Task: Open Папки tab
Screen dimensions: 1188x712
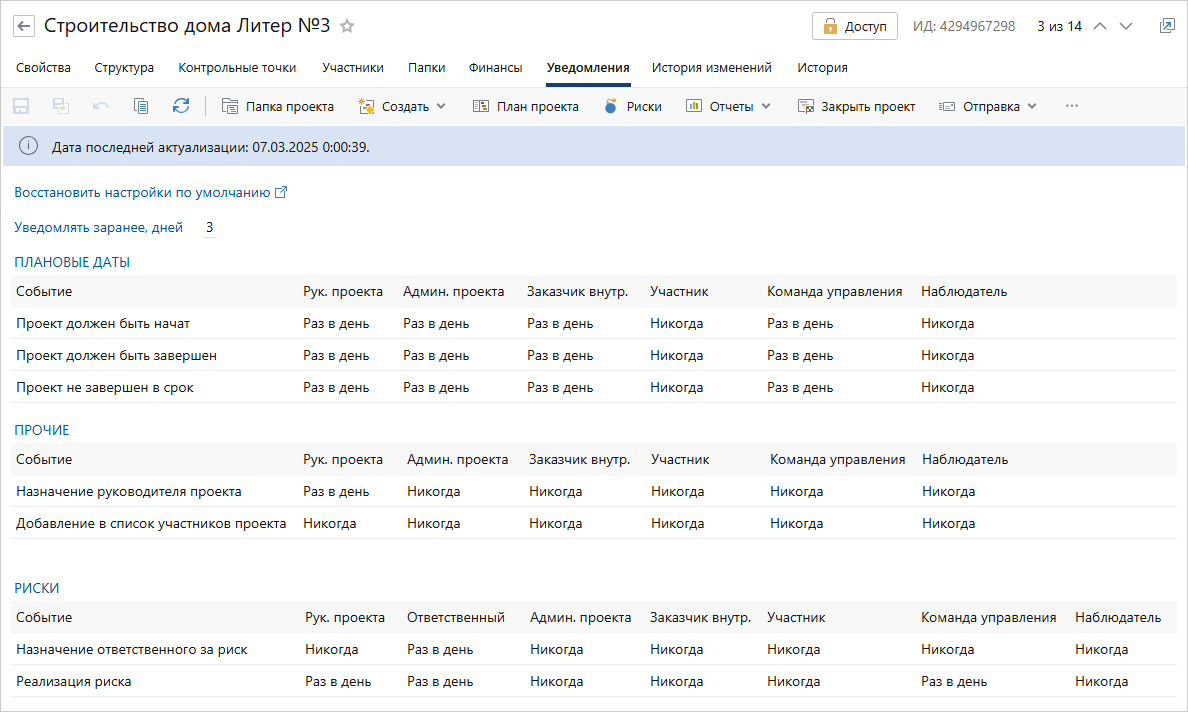Action: pos(427,67)
